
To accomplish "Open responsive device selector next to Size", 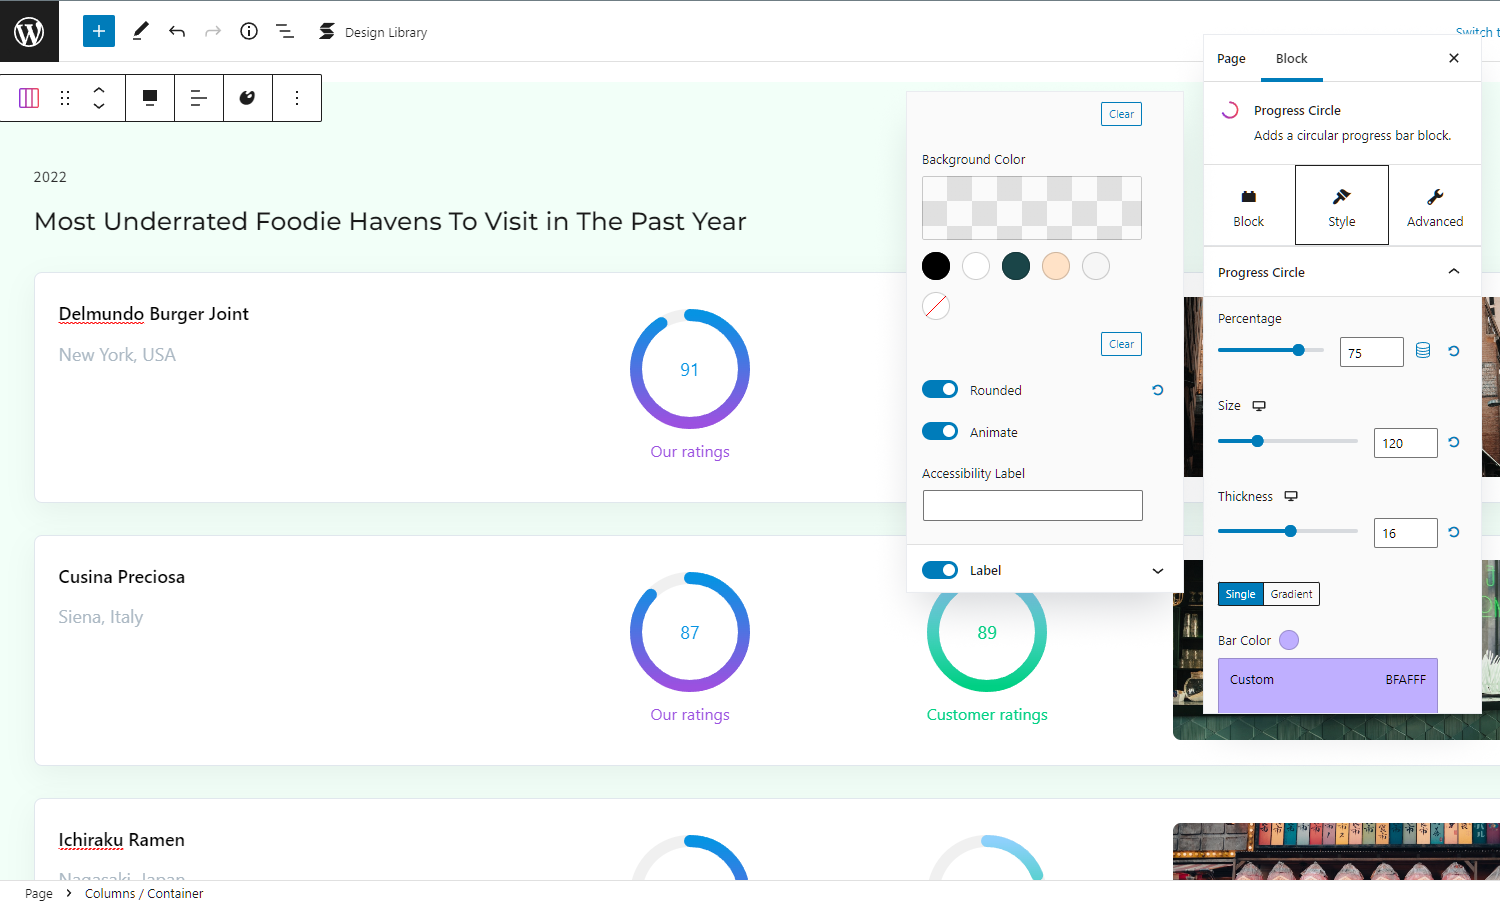I will [x=1259, y=406].
